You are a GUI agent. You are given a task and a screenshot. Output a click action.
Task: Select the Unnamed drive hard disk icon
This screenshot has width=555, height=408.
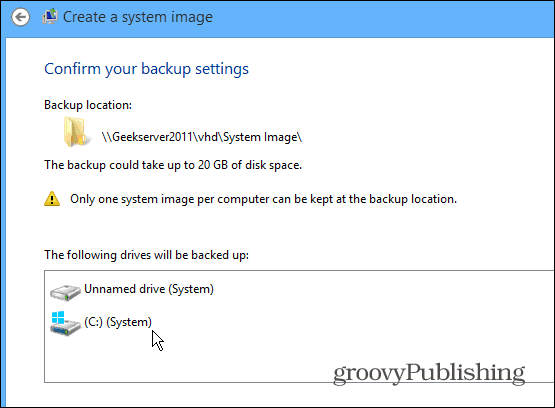tap(65, 292)
